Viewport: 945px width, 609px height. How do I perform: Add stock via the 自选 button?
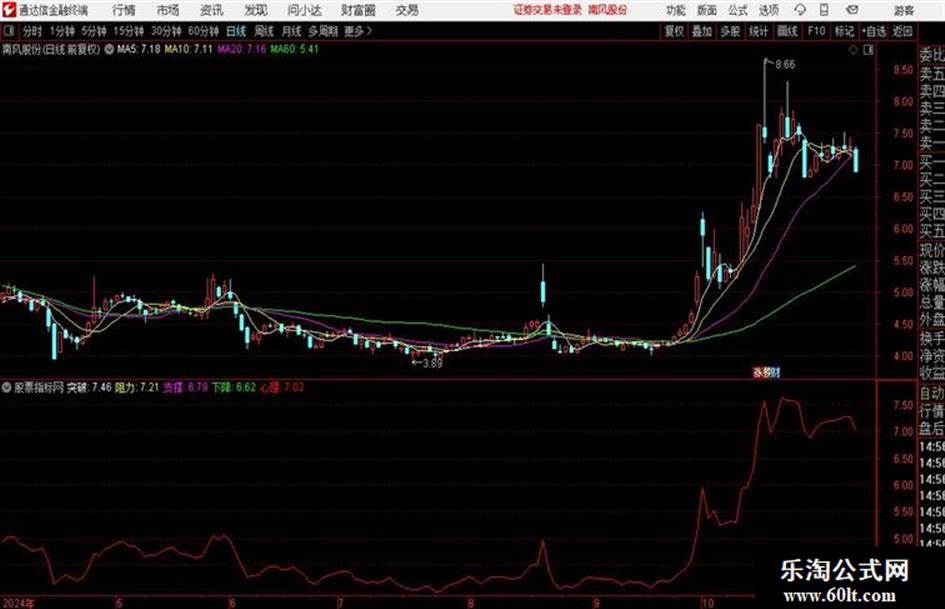tap(874, 31)
